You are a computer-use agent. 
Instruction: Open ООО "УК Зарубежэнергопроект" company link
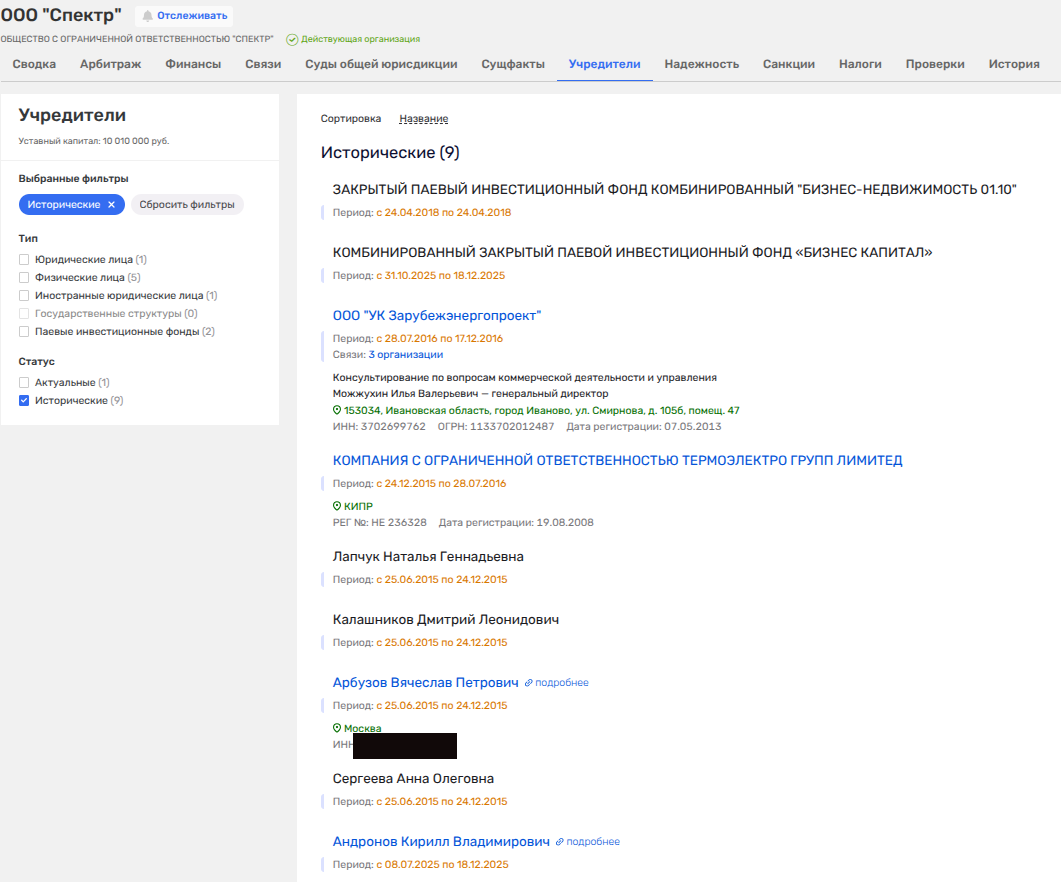[437, 316]
